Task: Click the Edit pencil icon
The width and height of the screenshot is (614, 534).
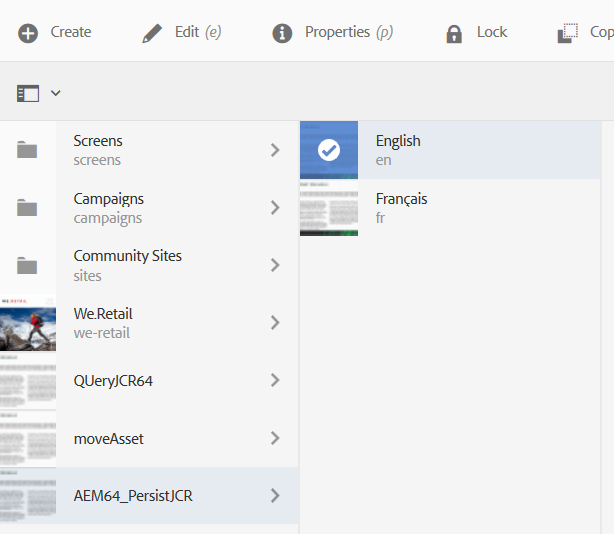Action: pyautogui.click(x=152, y=33)
